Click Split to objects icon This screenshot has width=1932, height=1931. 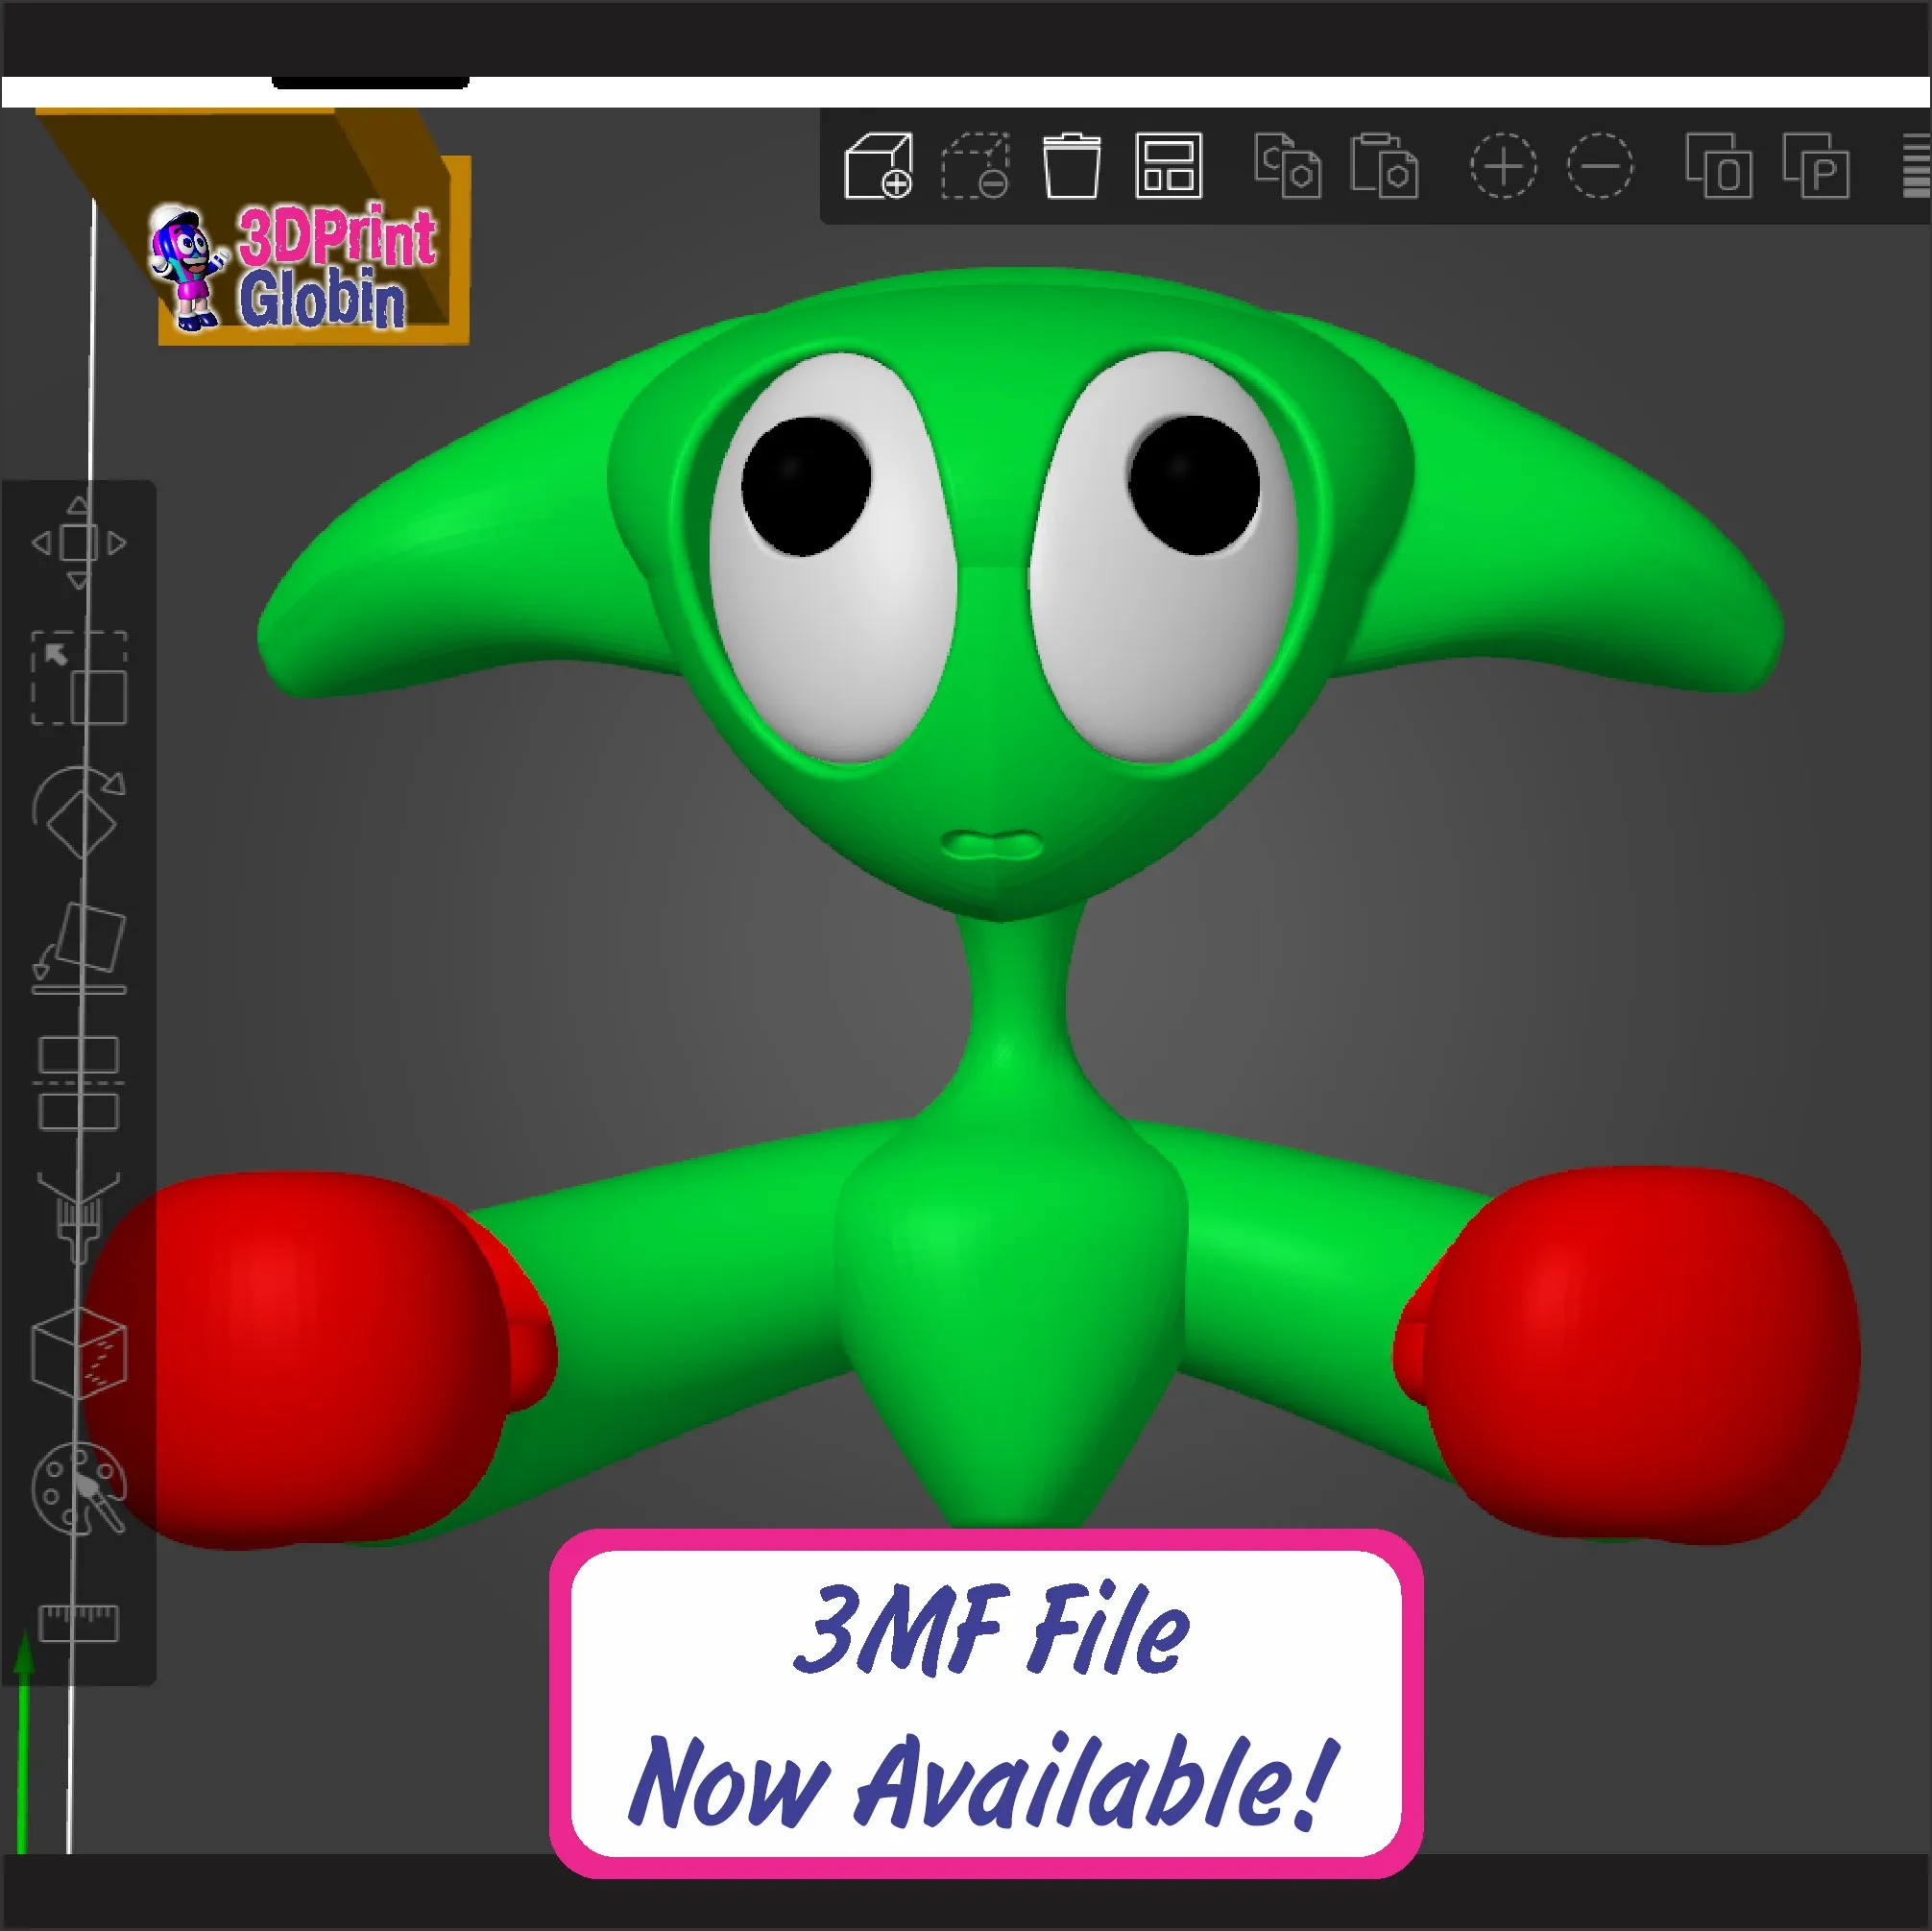(x=1718, y=165)
